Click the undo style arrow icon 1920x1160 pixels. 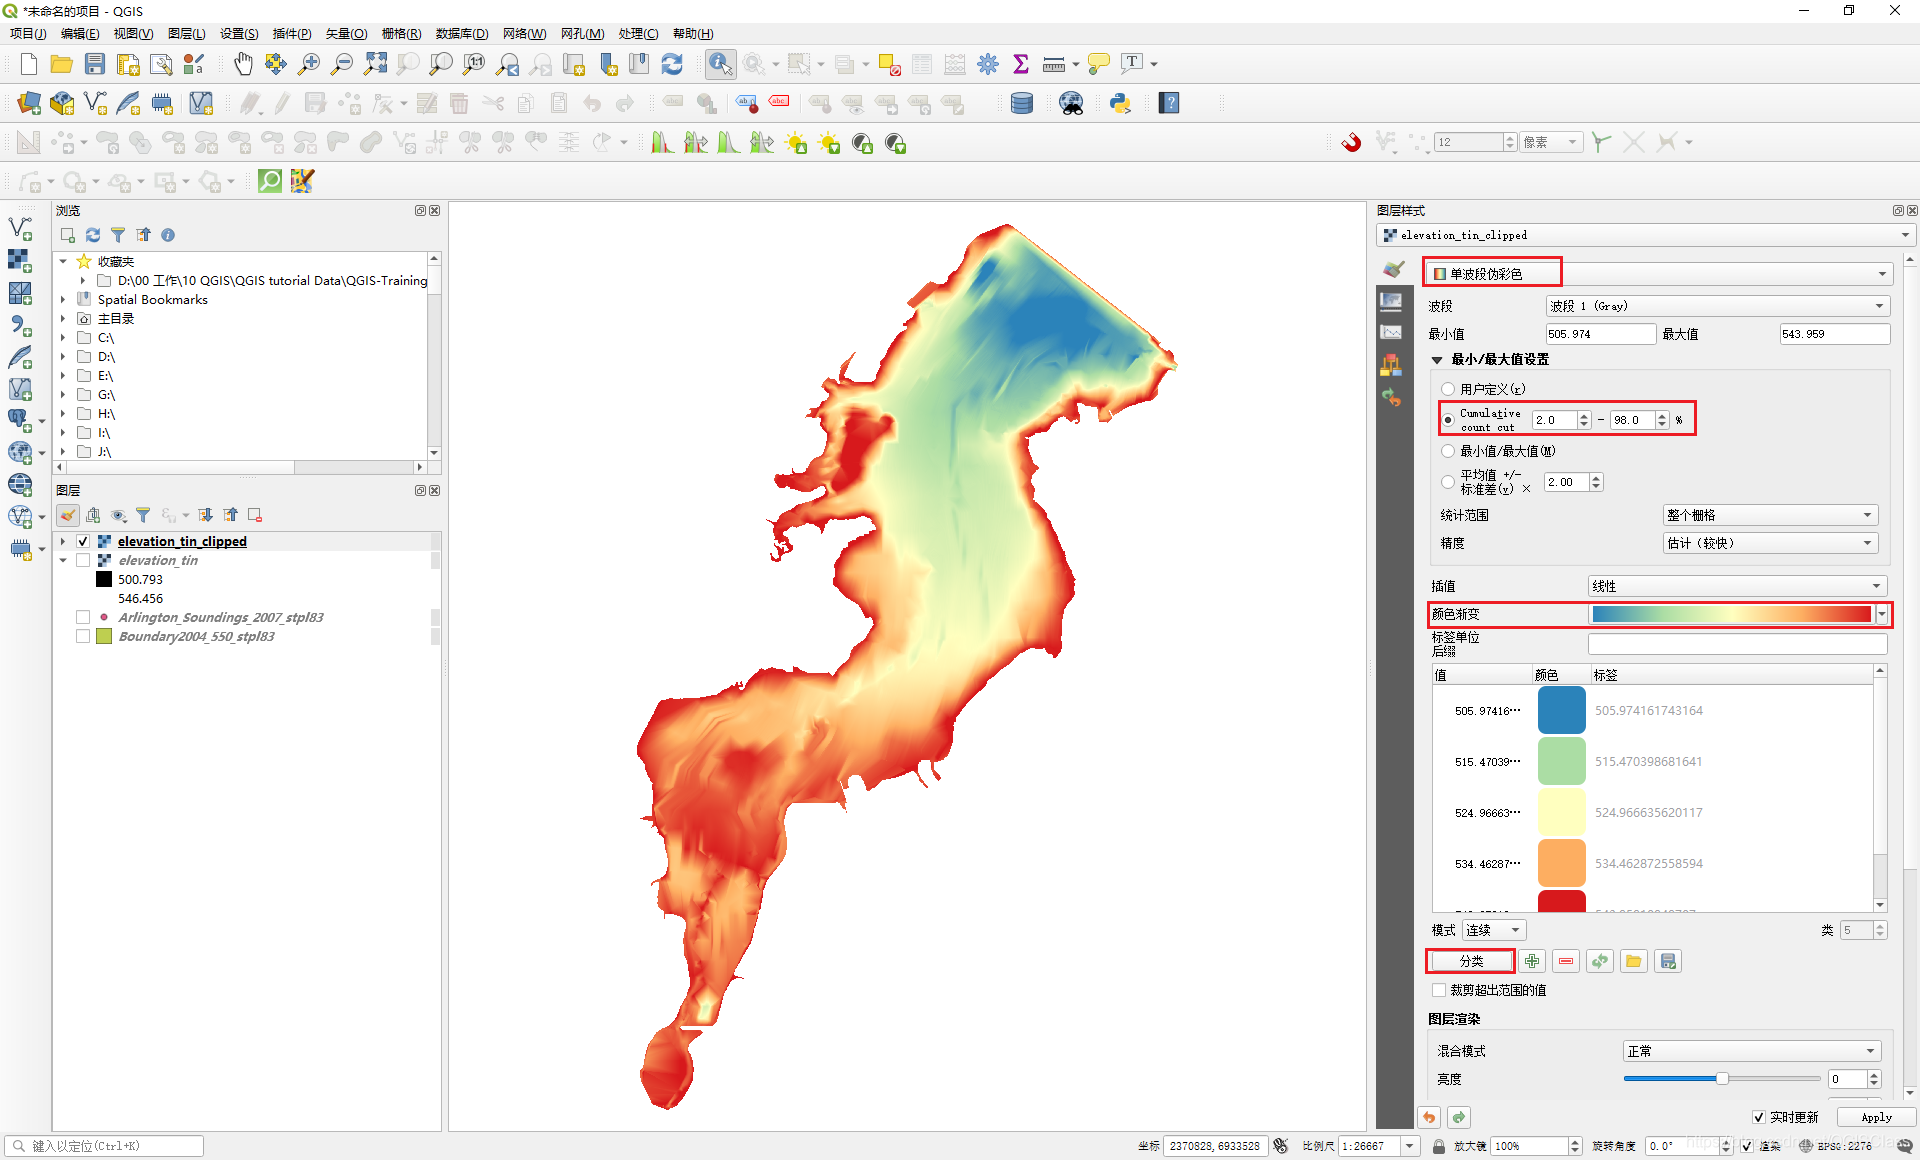(1429, 1117)
